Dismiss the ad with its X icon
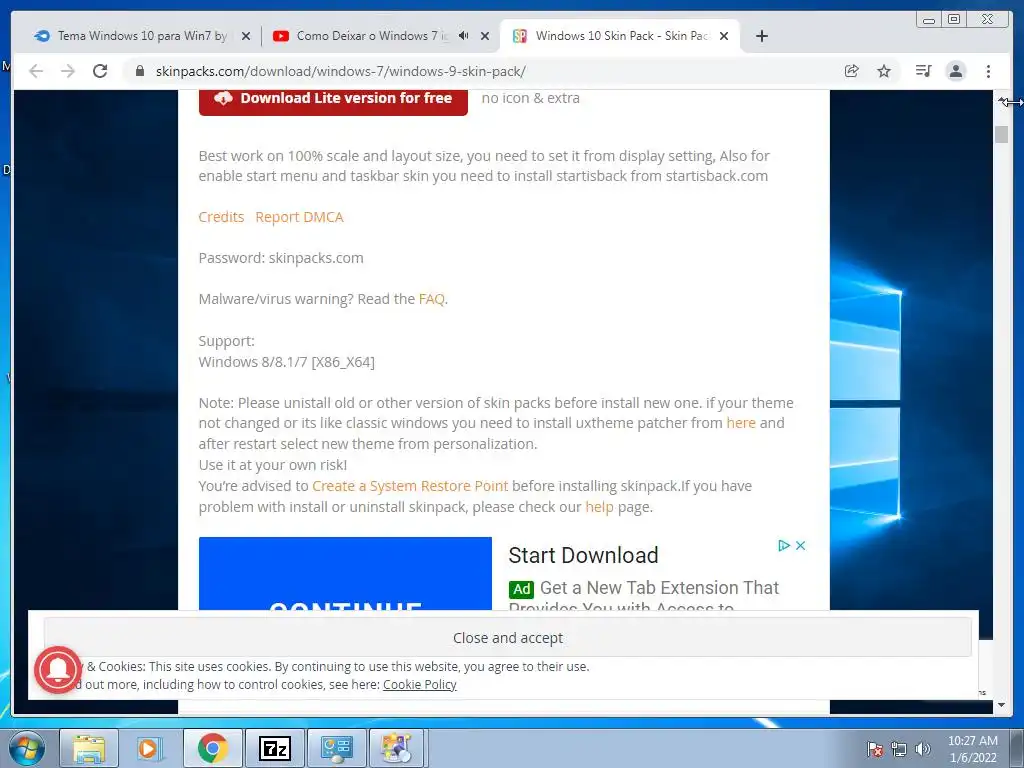1024x768 pixels. tap(801, 545)
